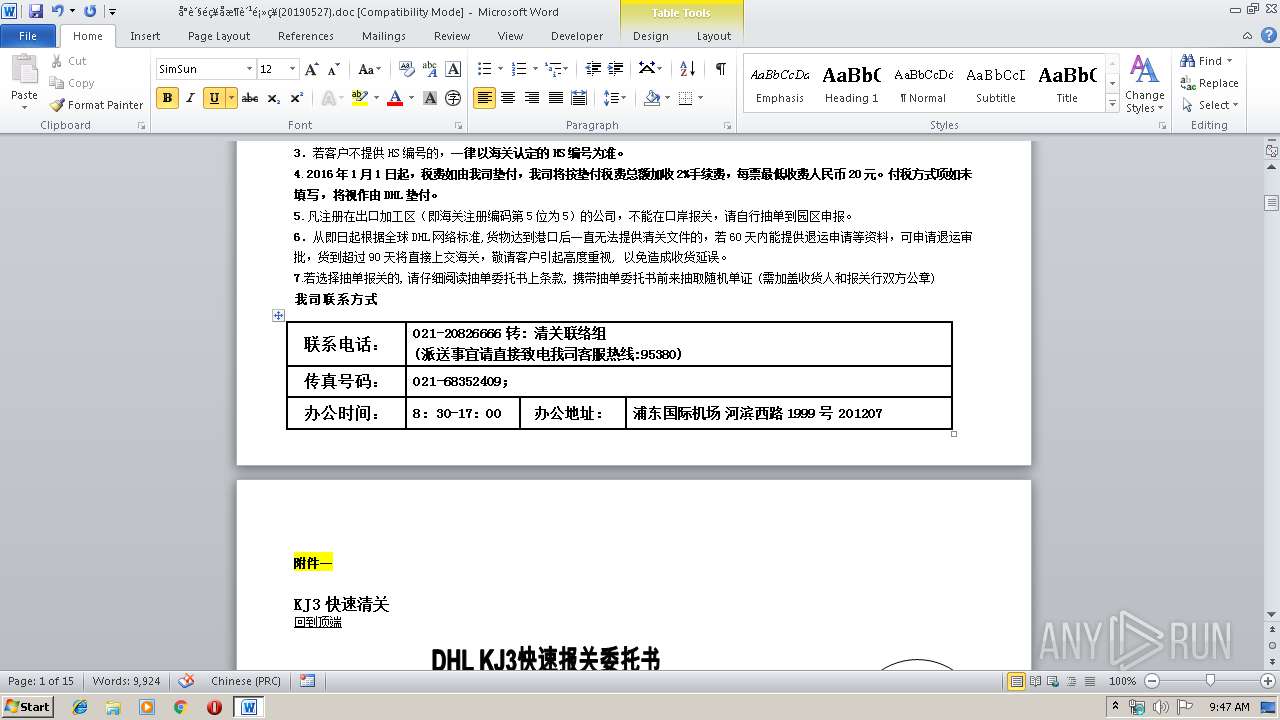Click Bullets list icon
Image resolution: width=1280 pixels, height=720 pixels.
[484, 69]
